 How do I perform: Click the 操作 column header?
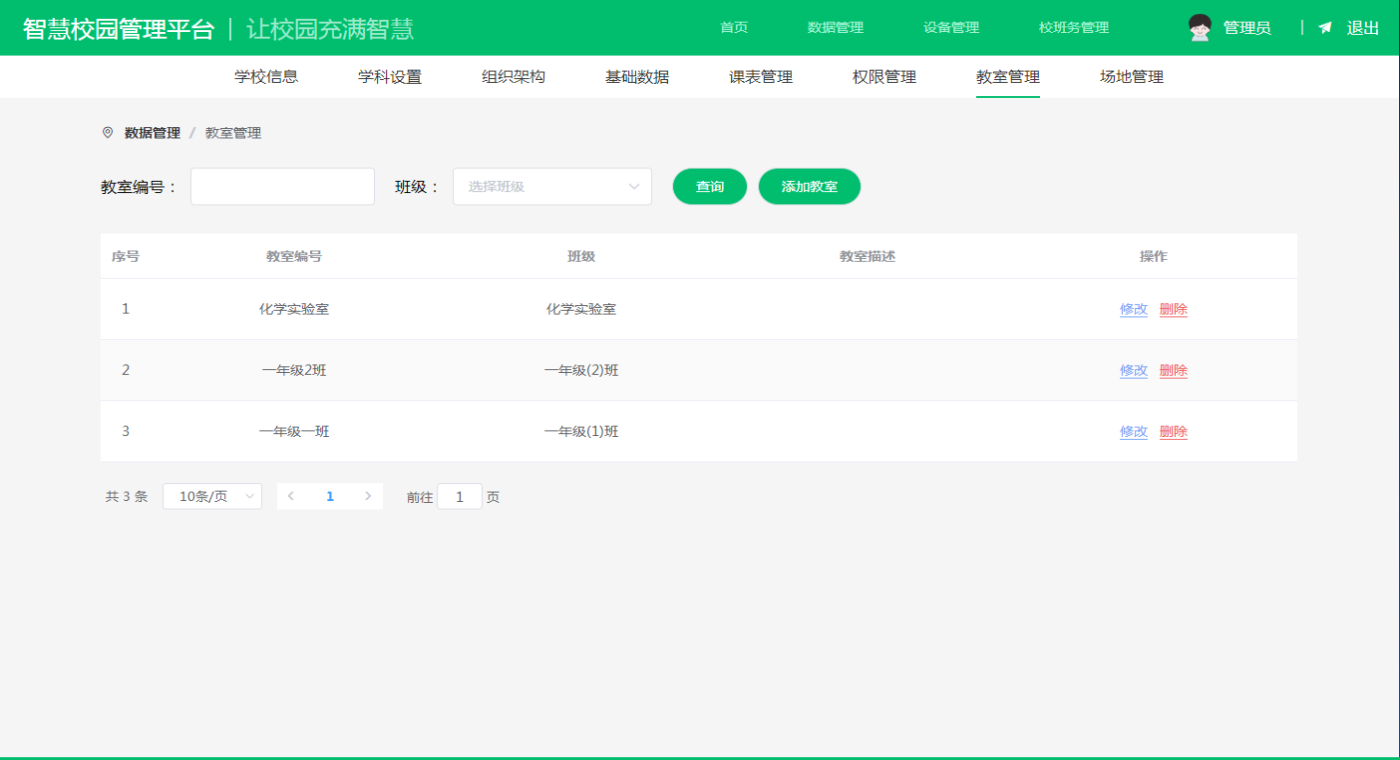(x=1153, y=256)
